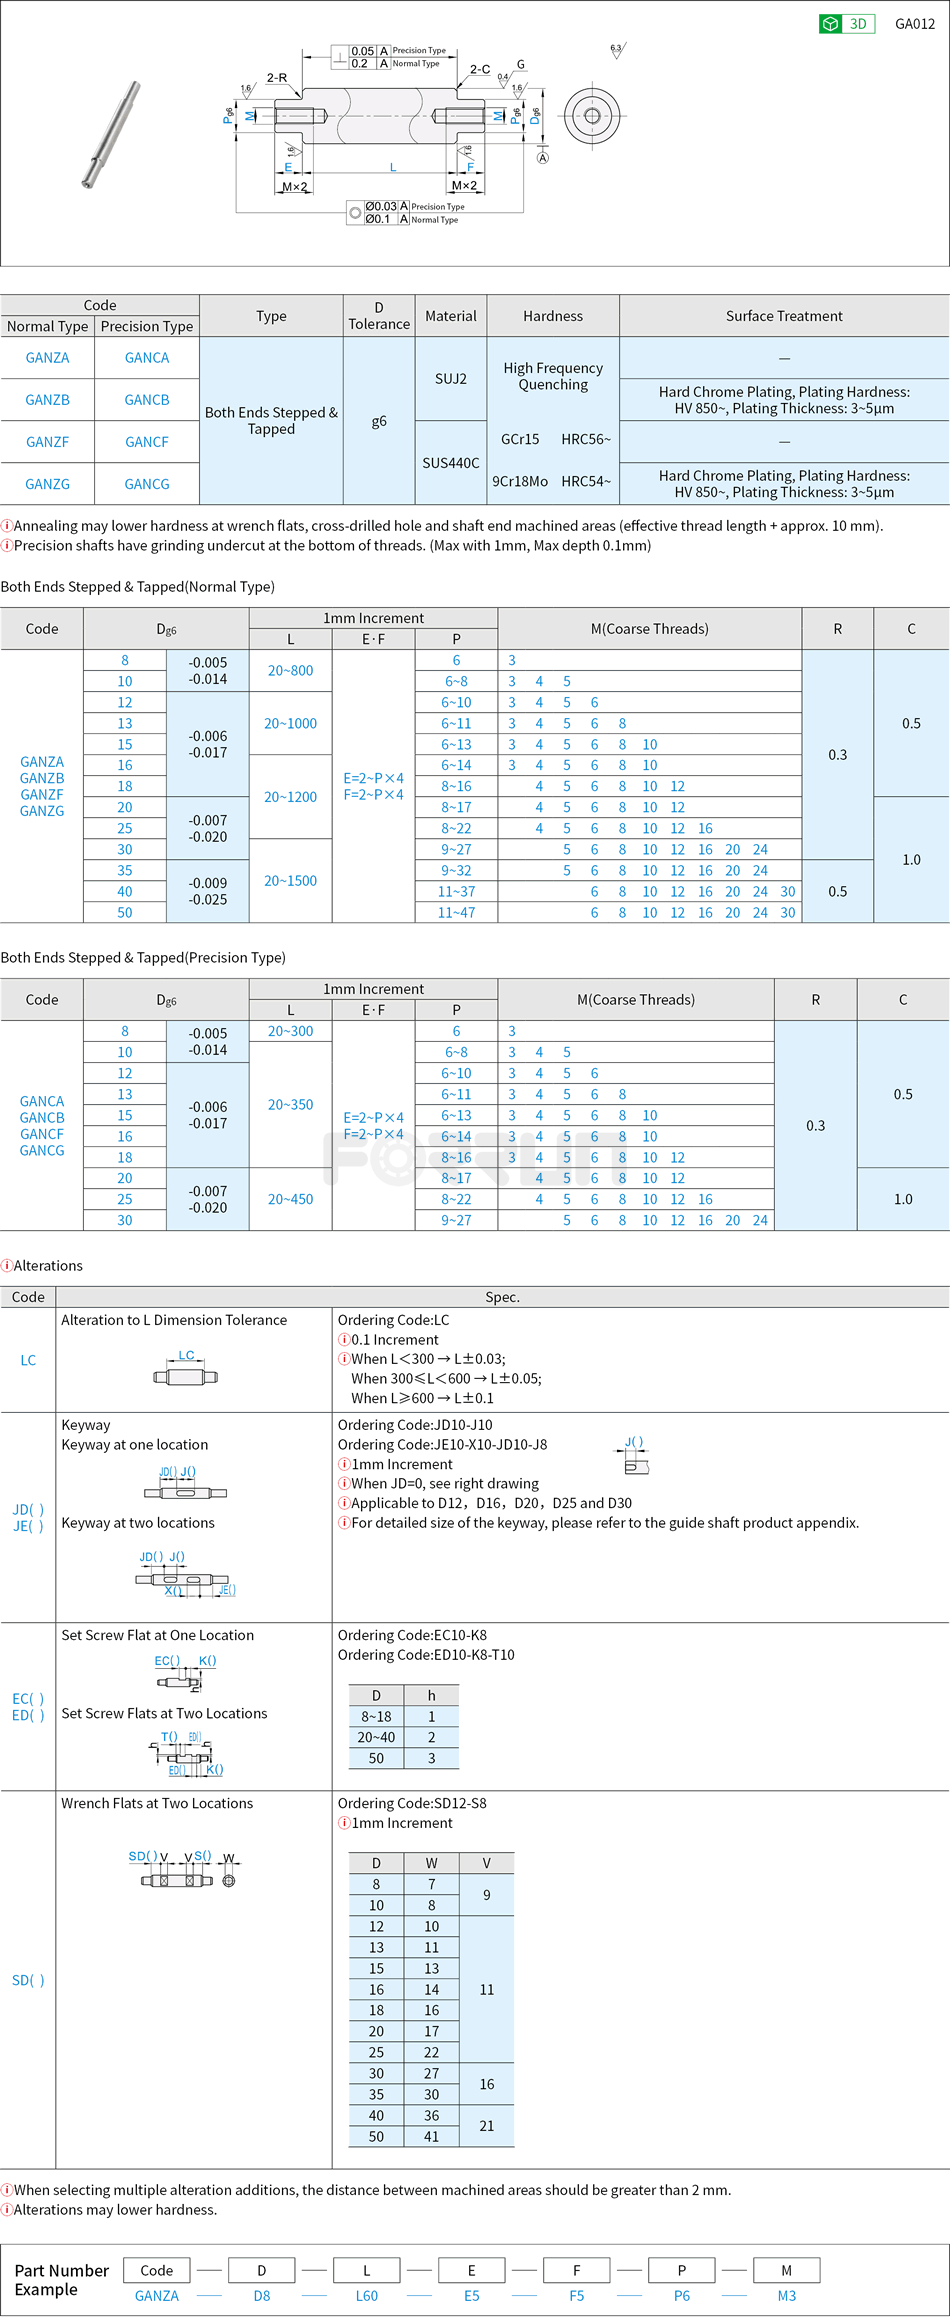Click the LC length tolerance diagram

coord(186,1369)
